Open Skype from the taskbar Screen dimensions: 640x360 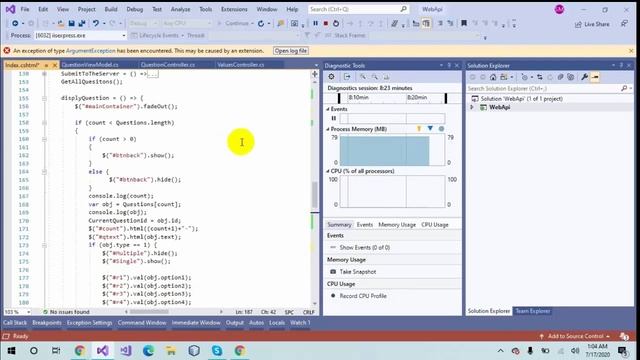click(x=217, y=351)
